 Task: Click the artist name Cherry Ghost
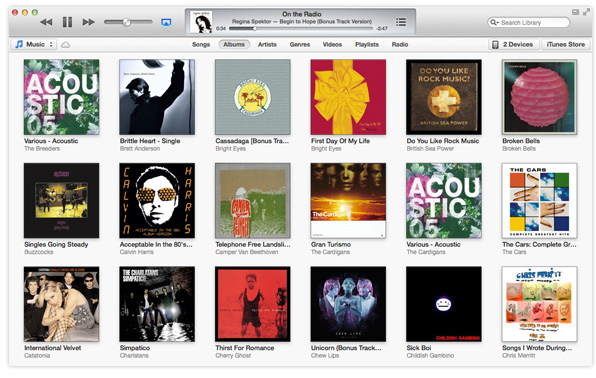point(233,356)
